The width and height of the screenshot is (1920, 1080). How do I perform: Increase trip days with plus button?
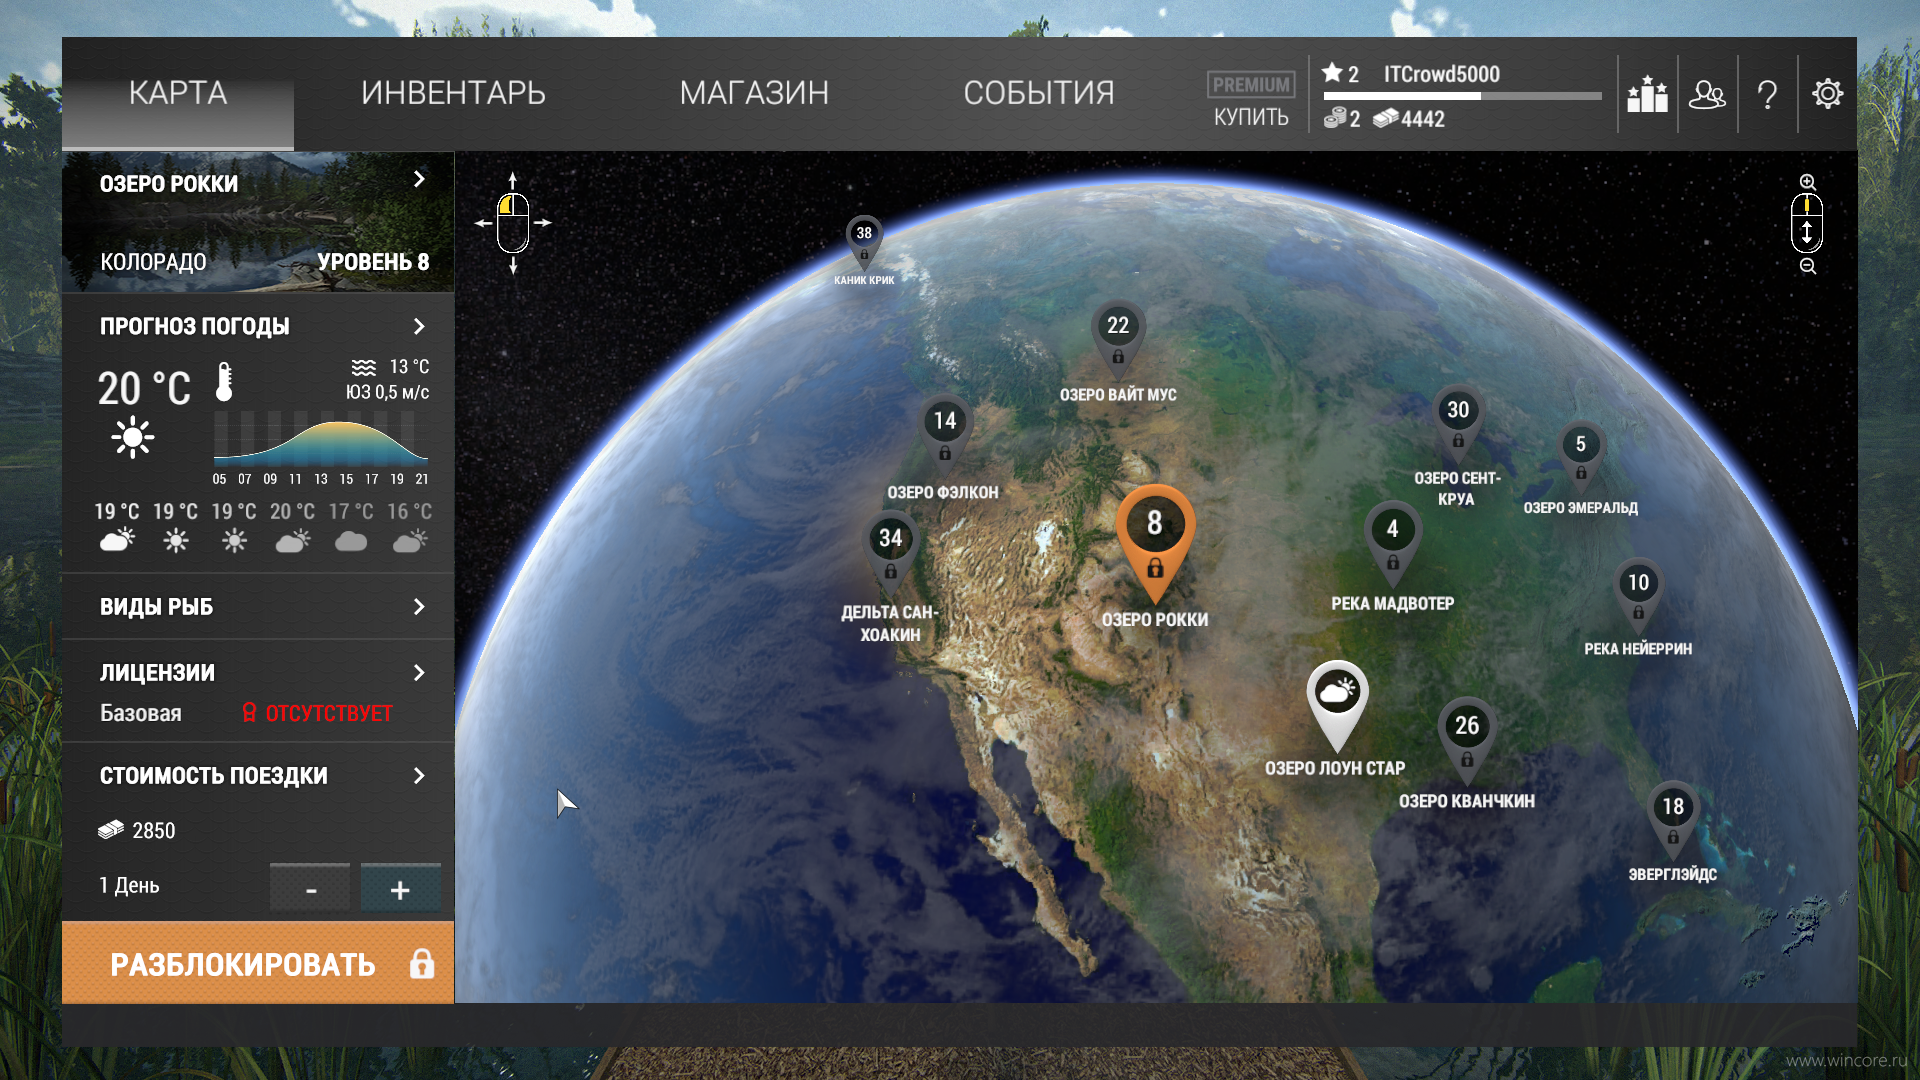coord(400,888)
